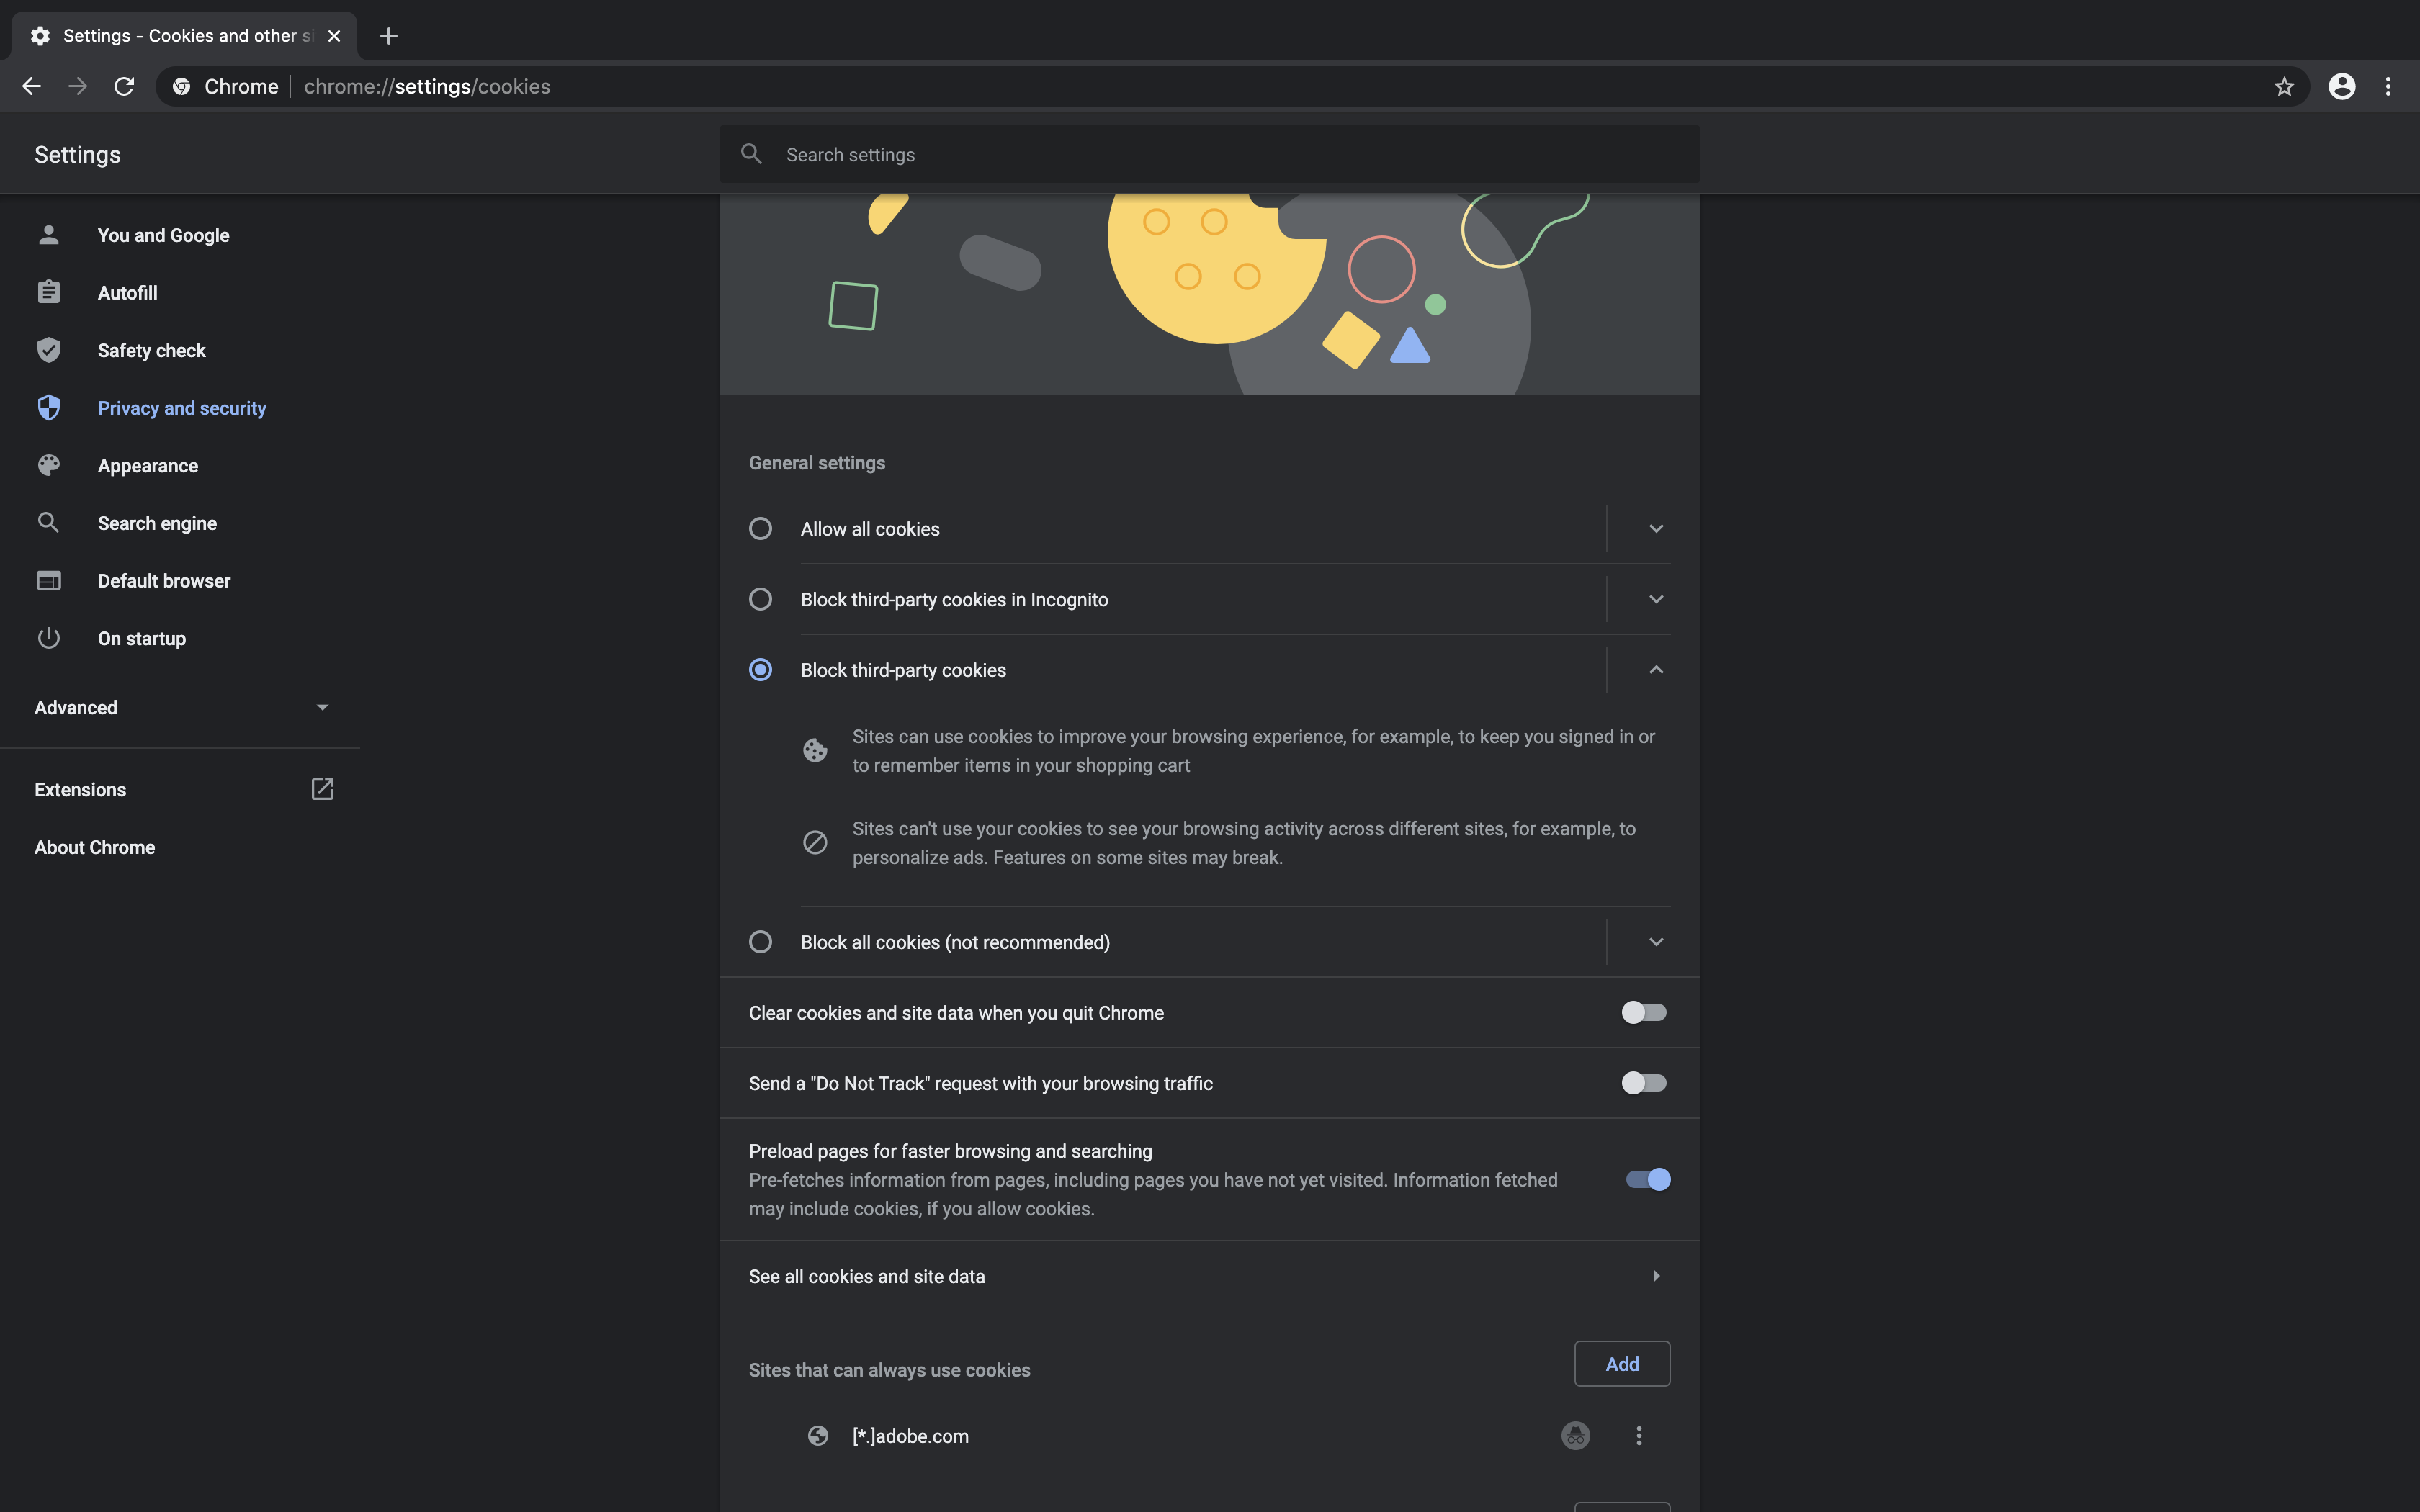This screenshot has width=2420, height=1512.
Task: Click the Safety check shield icon
Action: tap(49, 350)
